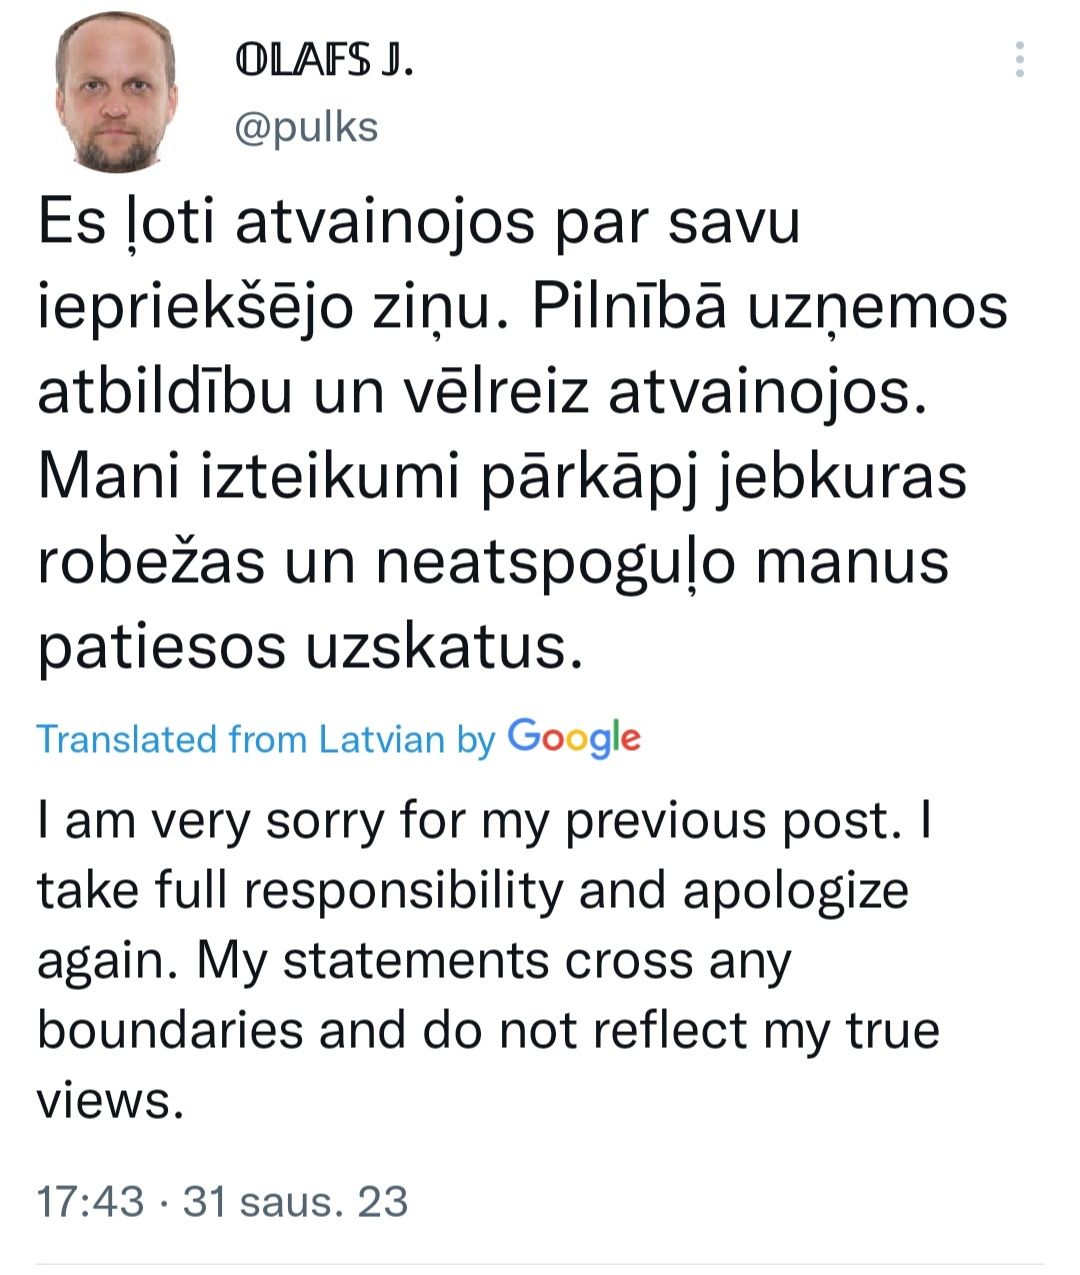Click the word "Latvian" in translation credit
The image size is (1080, 1275).
pos(381,740)
